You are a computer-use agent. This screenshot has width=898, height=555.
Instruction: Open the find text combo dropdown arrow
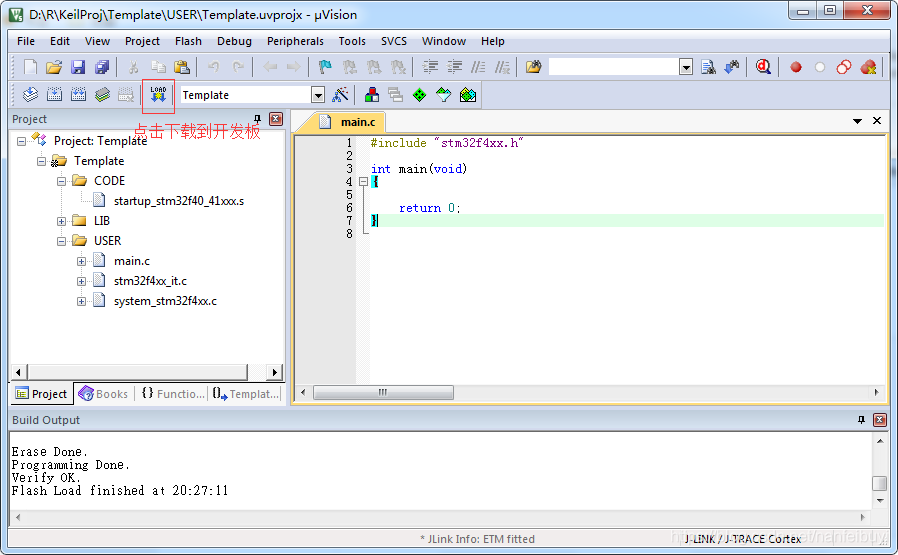tap(686, 67)
